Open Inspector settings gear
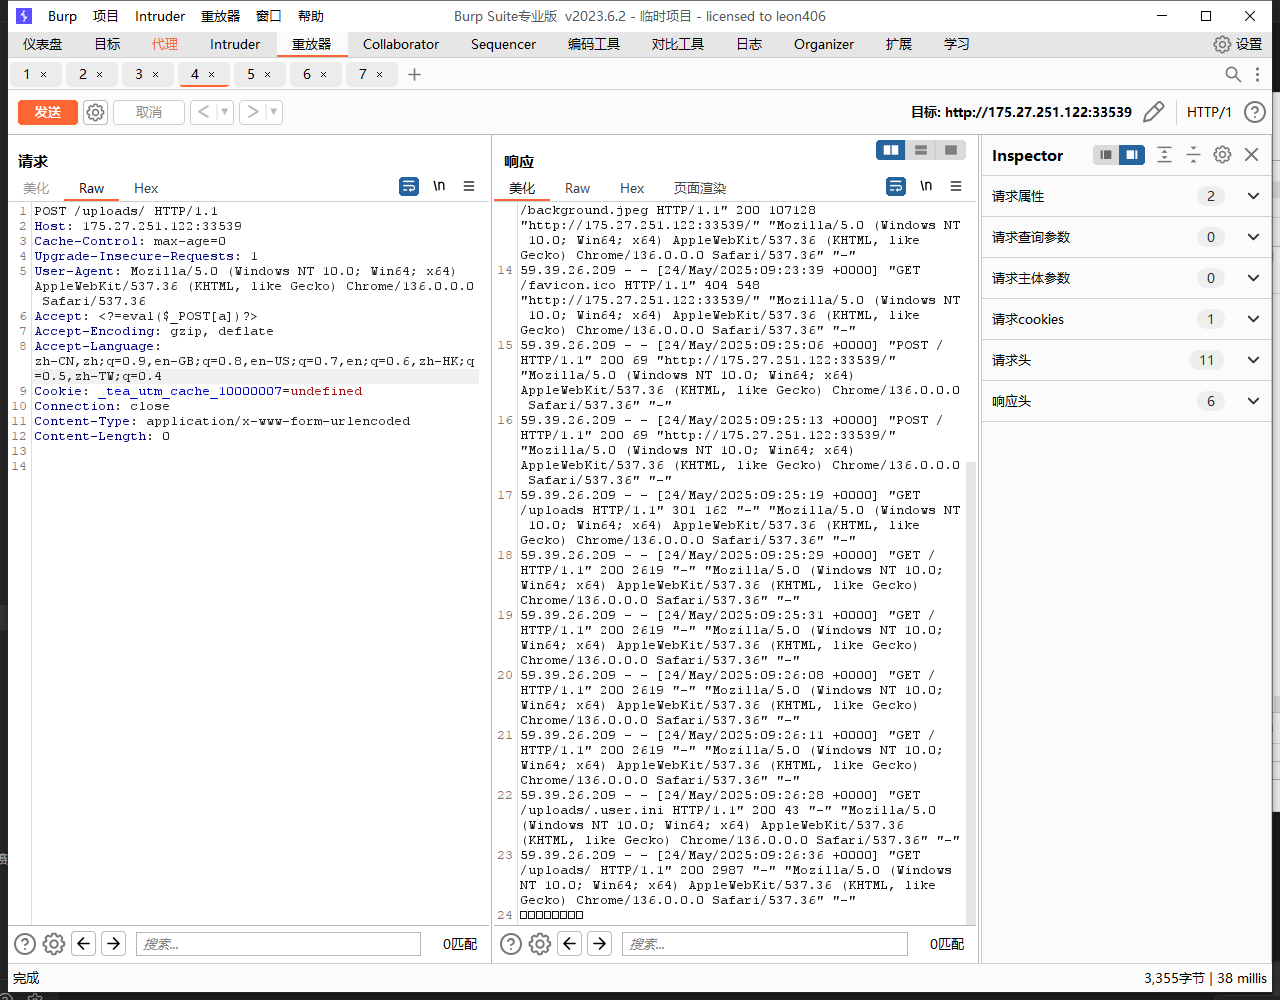This screenshot has height=1000, width=1280. click(x=1222, y=155)
